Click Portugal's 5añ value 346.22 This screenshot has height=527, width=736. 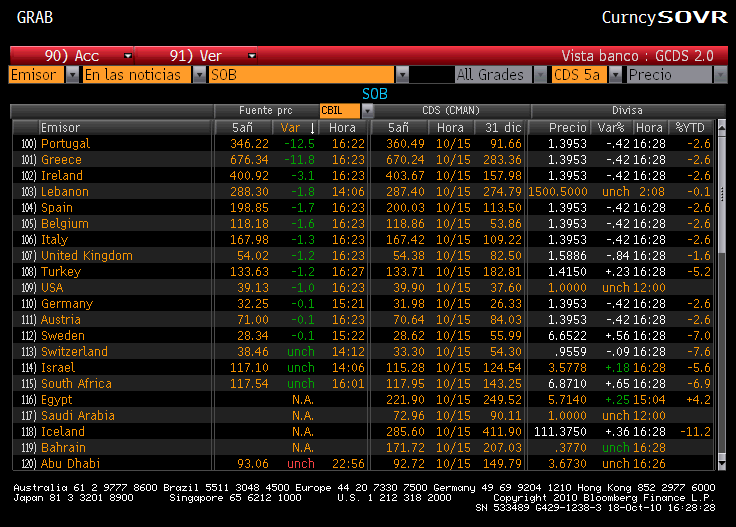[x=249, y=144]
